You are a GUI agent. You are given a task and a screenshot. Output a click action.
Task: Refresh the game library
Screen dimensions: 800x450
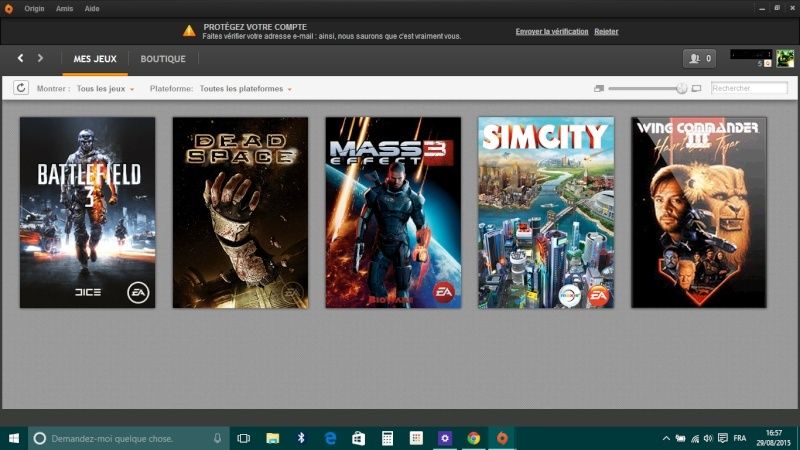click(21, 88)
